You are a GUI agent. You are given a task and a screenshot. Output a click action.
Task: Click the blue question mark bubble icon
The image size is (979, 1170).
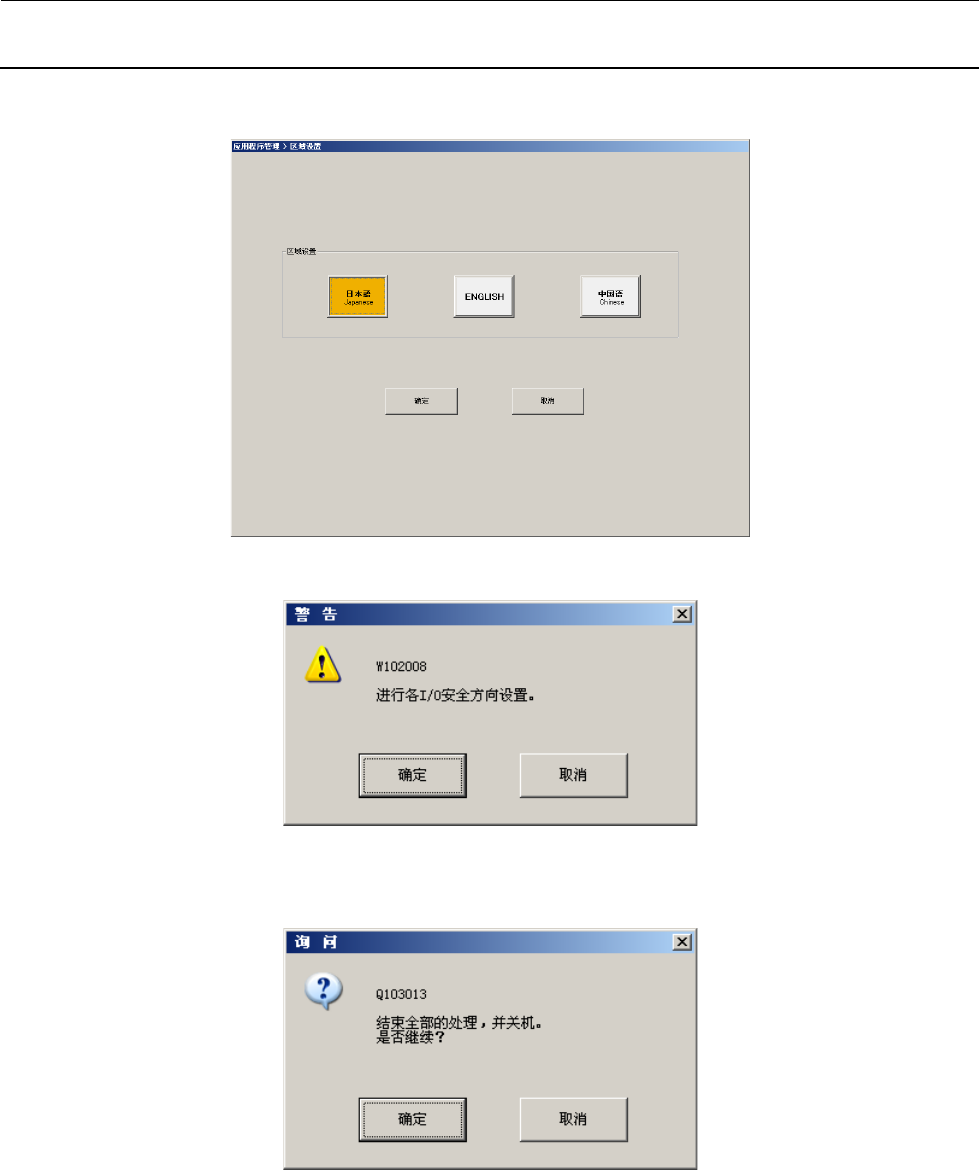pyautogui.click(x=324, y=992)
